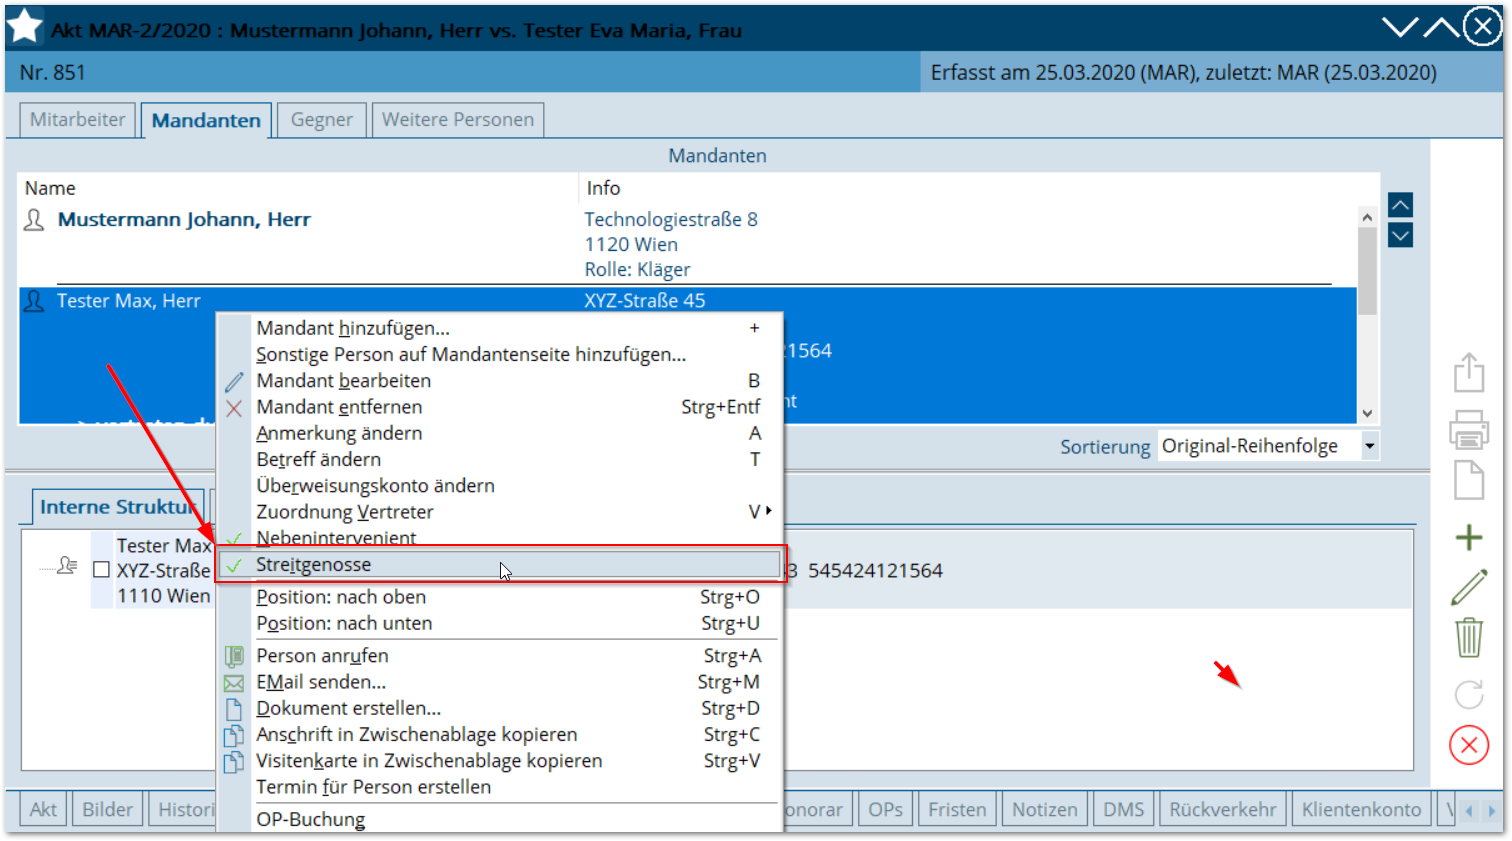Click the green plus add icon
The image size is (1512, 841).
[1468, 538]
